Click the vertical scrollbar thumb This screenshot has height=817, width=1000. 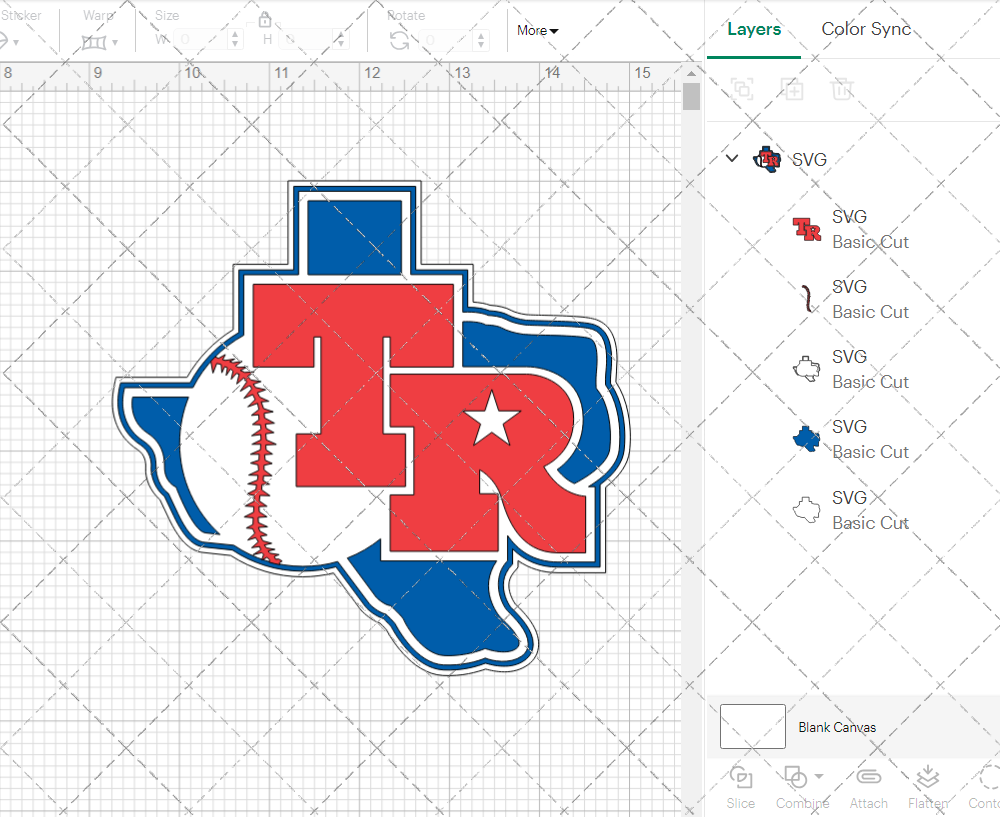click(691, 97)
